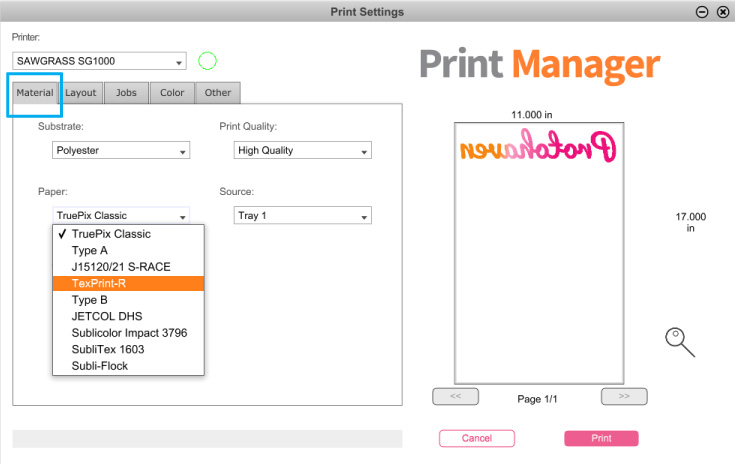Open the Other tab
The width and height of the screenshot is (735, 464).
218,93
